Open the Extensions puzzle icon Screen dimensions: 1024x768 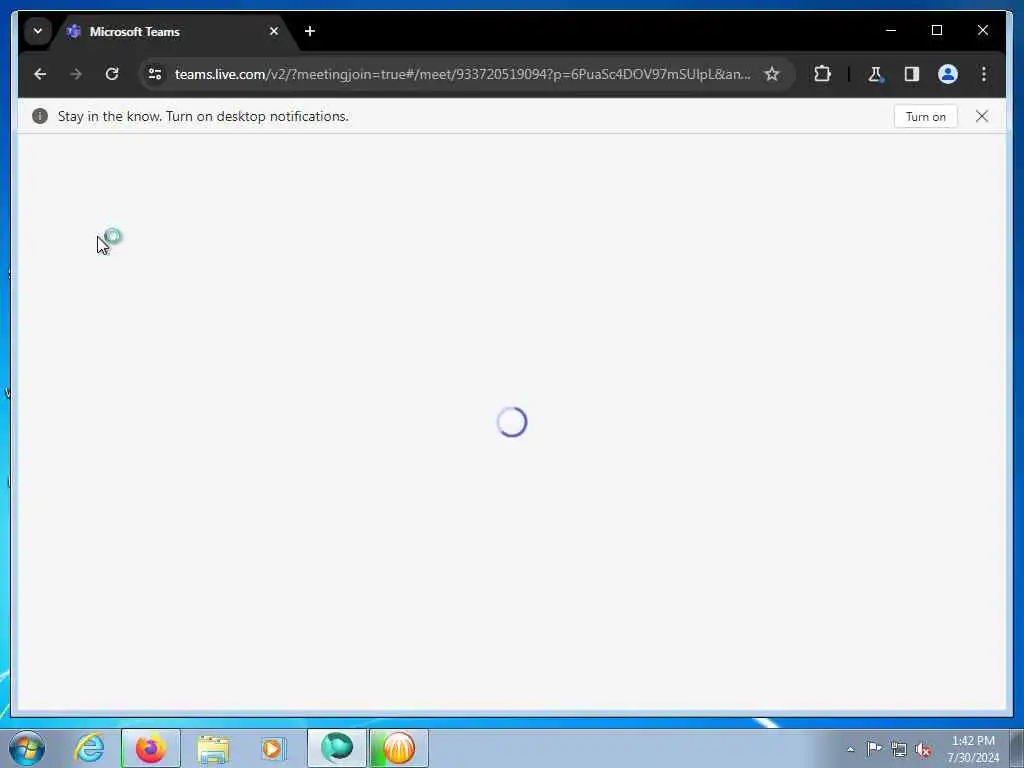(x=822, y=74)
